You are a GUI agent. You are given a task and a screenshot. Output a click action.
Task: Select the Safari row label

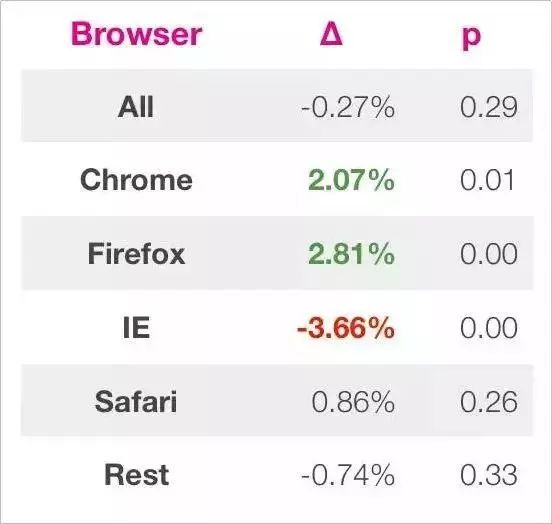tap(136, 401)
